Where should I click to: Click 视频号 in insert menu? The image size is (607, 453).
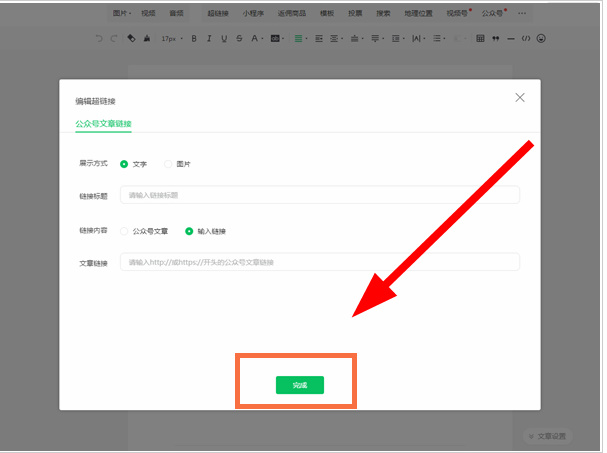click(458, 13)
